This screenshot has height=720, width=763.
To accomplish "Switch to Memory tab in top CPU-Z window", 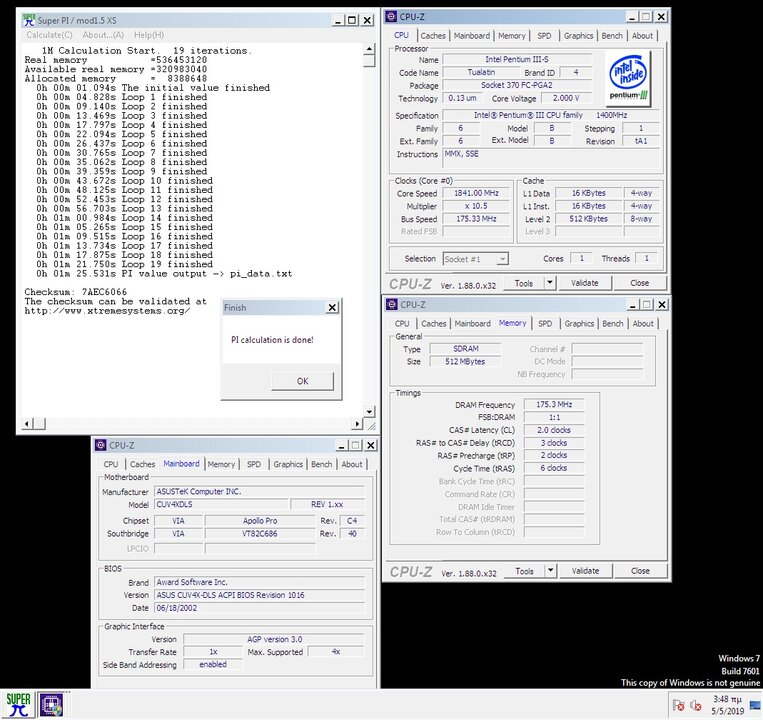I will tap(511, 36).
